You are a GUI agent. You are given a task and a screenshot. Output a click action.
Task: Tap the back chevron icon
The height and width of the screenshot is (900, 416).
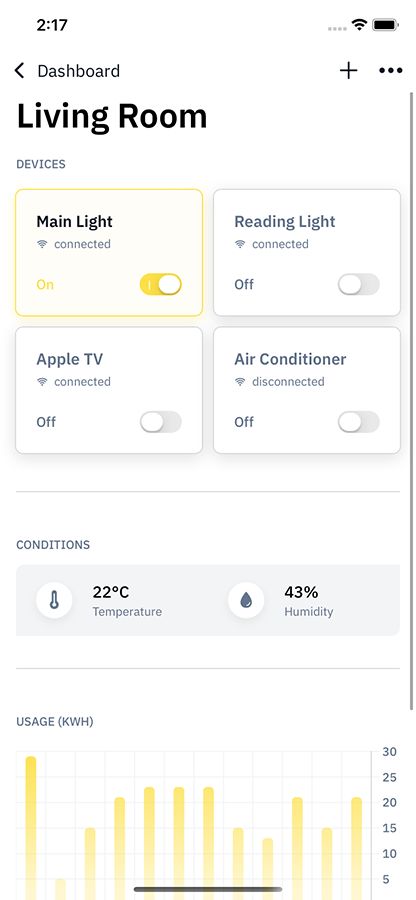[x=20, y=71]
